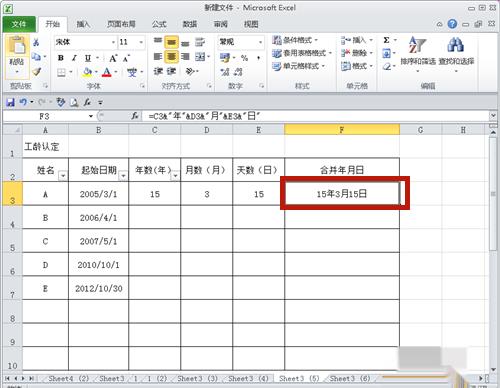Open Sort and Filter tool
This screenshot has height=388, width=500.
(418, 53)
